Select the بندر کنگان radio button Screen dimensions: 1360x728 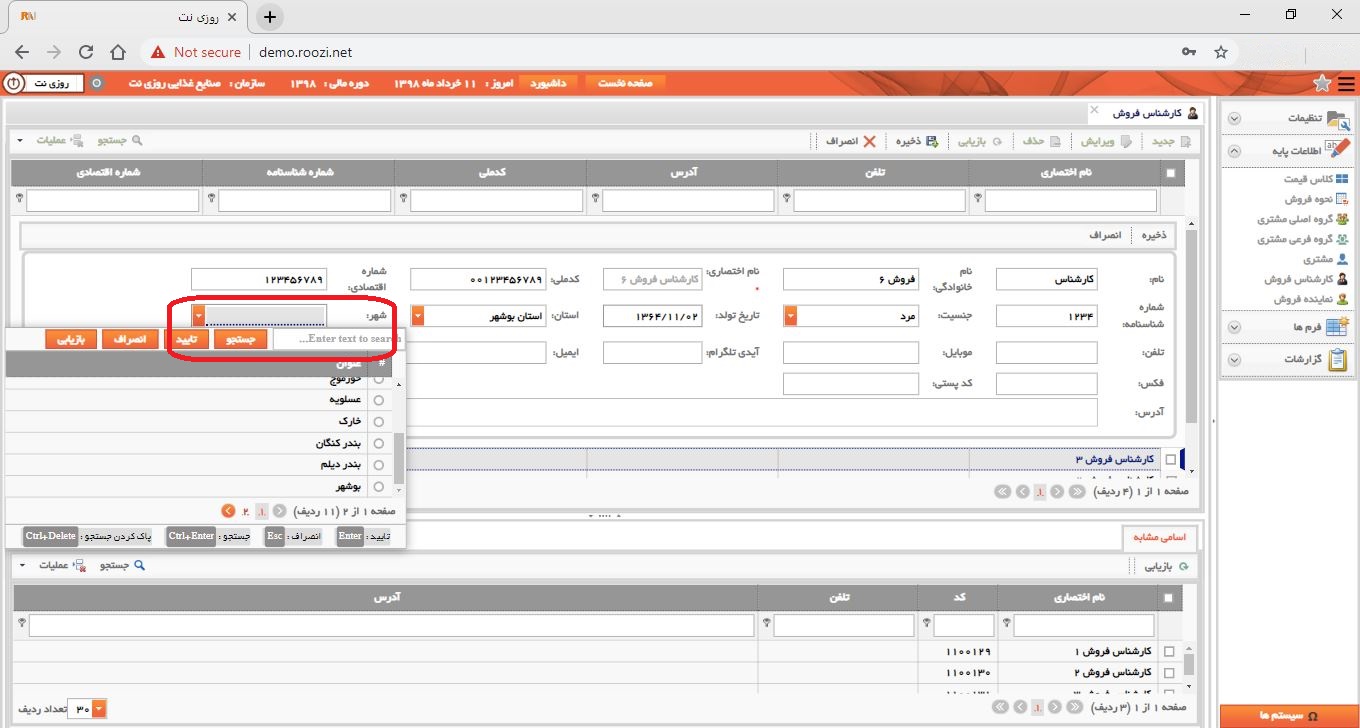[x=379, y=443]
